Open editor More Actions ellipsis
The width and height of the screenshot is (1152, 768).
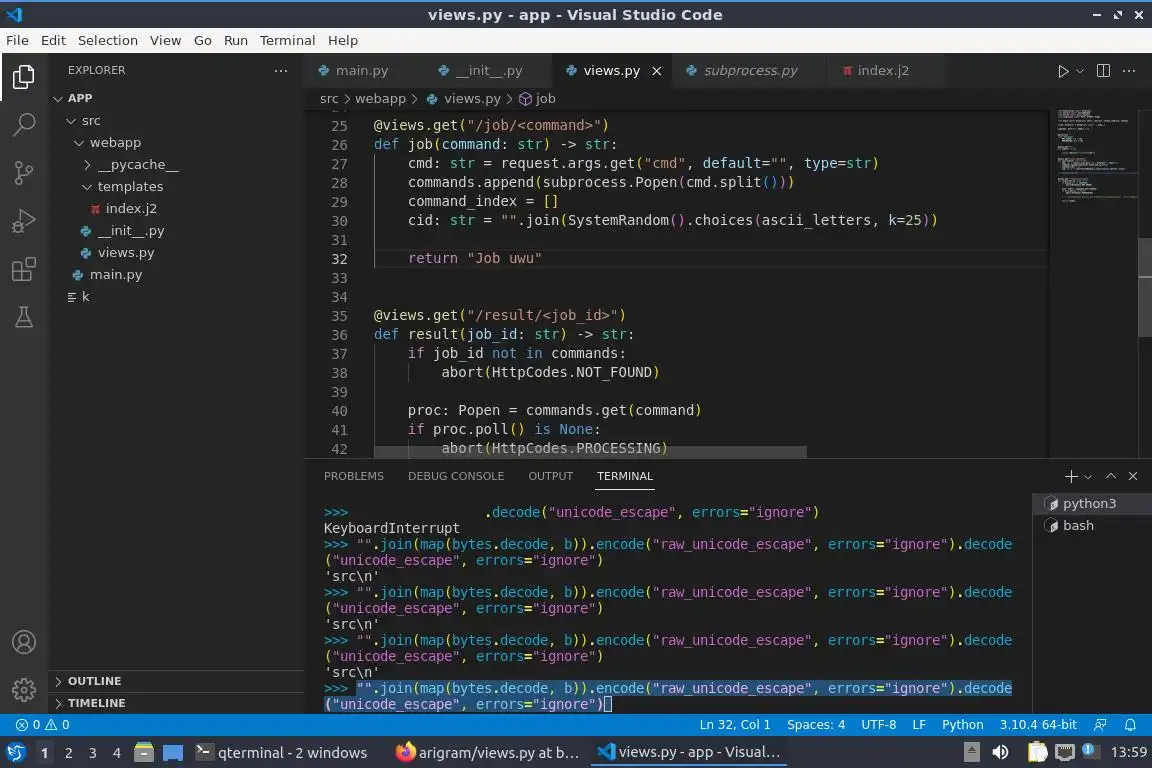pyautogui.click(x=1129, y=71)
